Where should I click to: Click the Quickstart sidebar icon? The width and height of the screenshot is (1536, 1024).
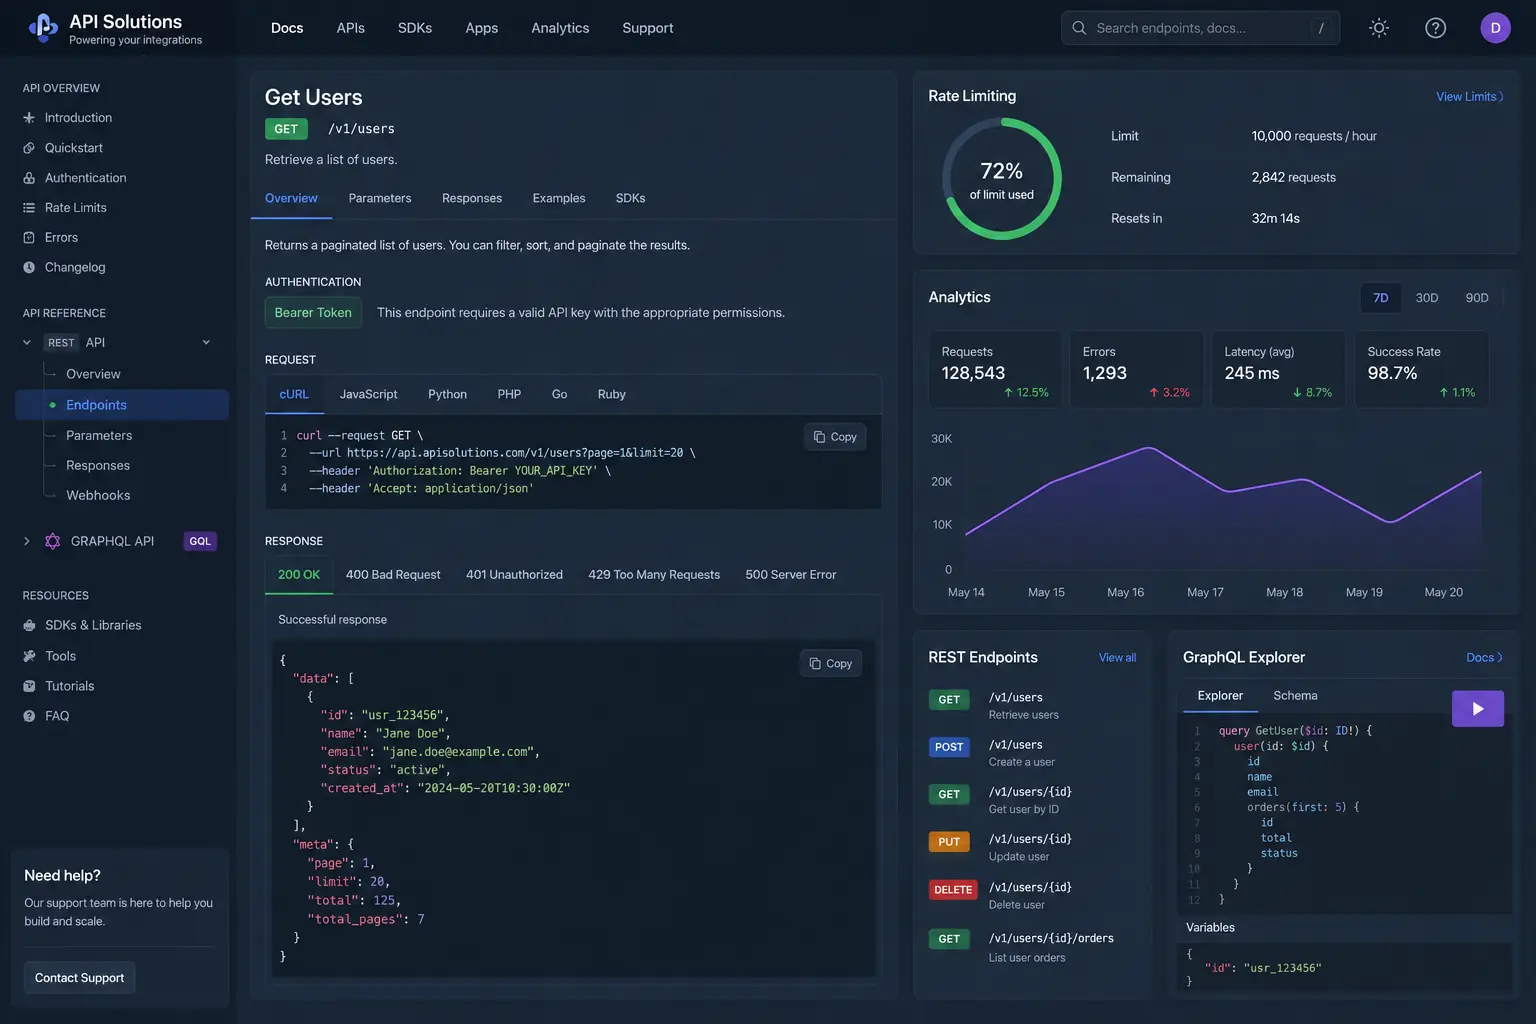pos(29,148)
